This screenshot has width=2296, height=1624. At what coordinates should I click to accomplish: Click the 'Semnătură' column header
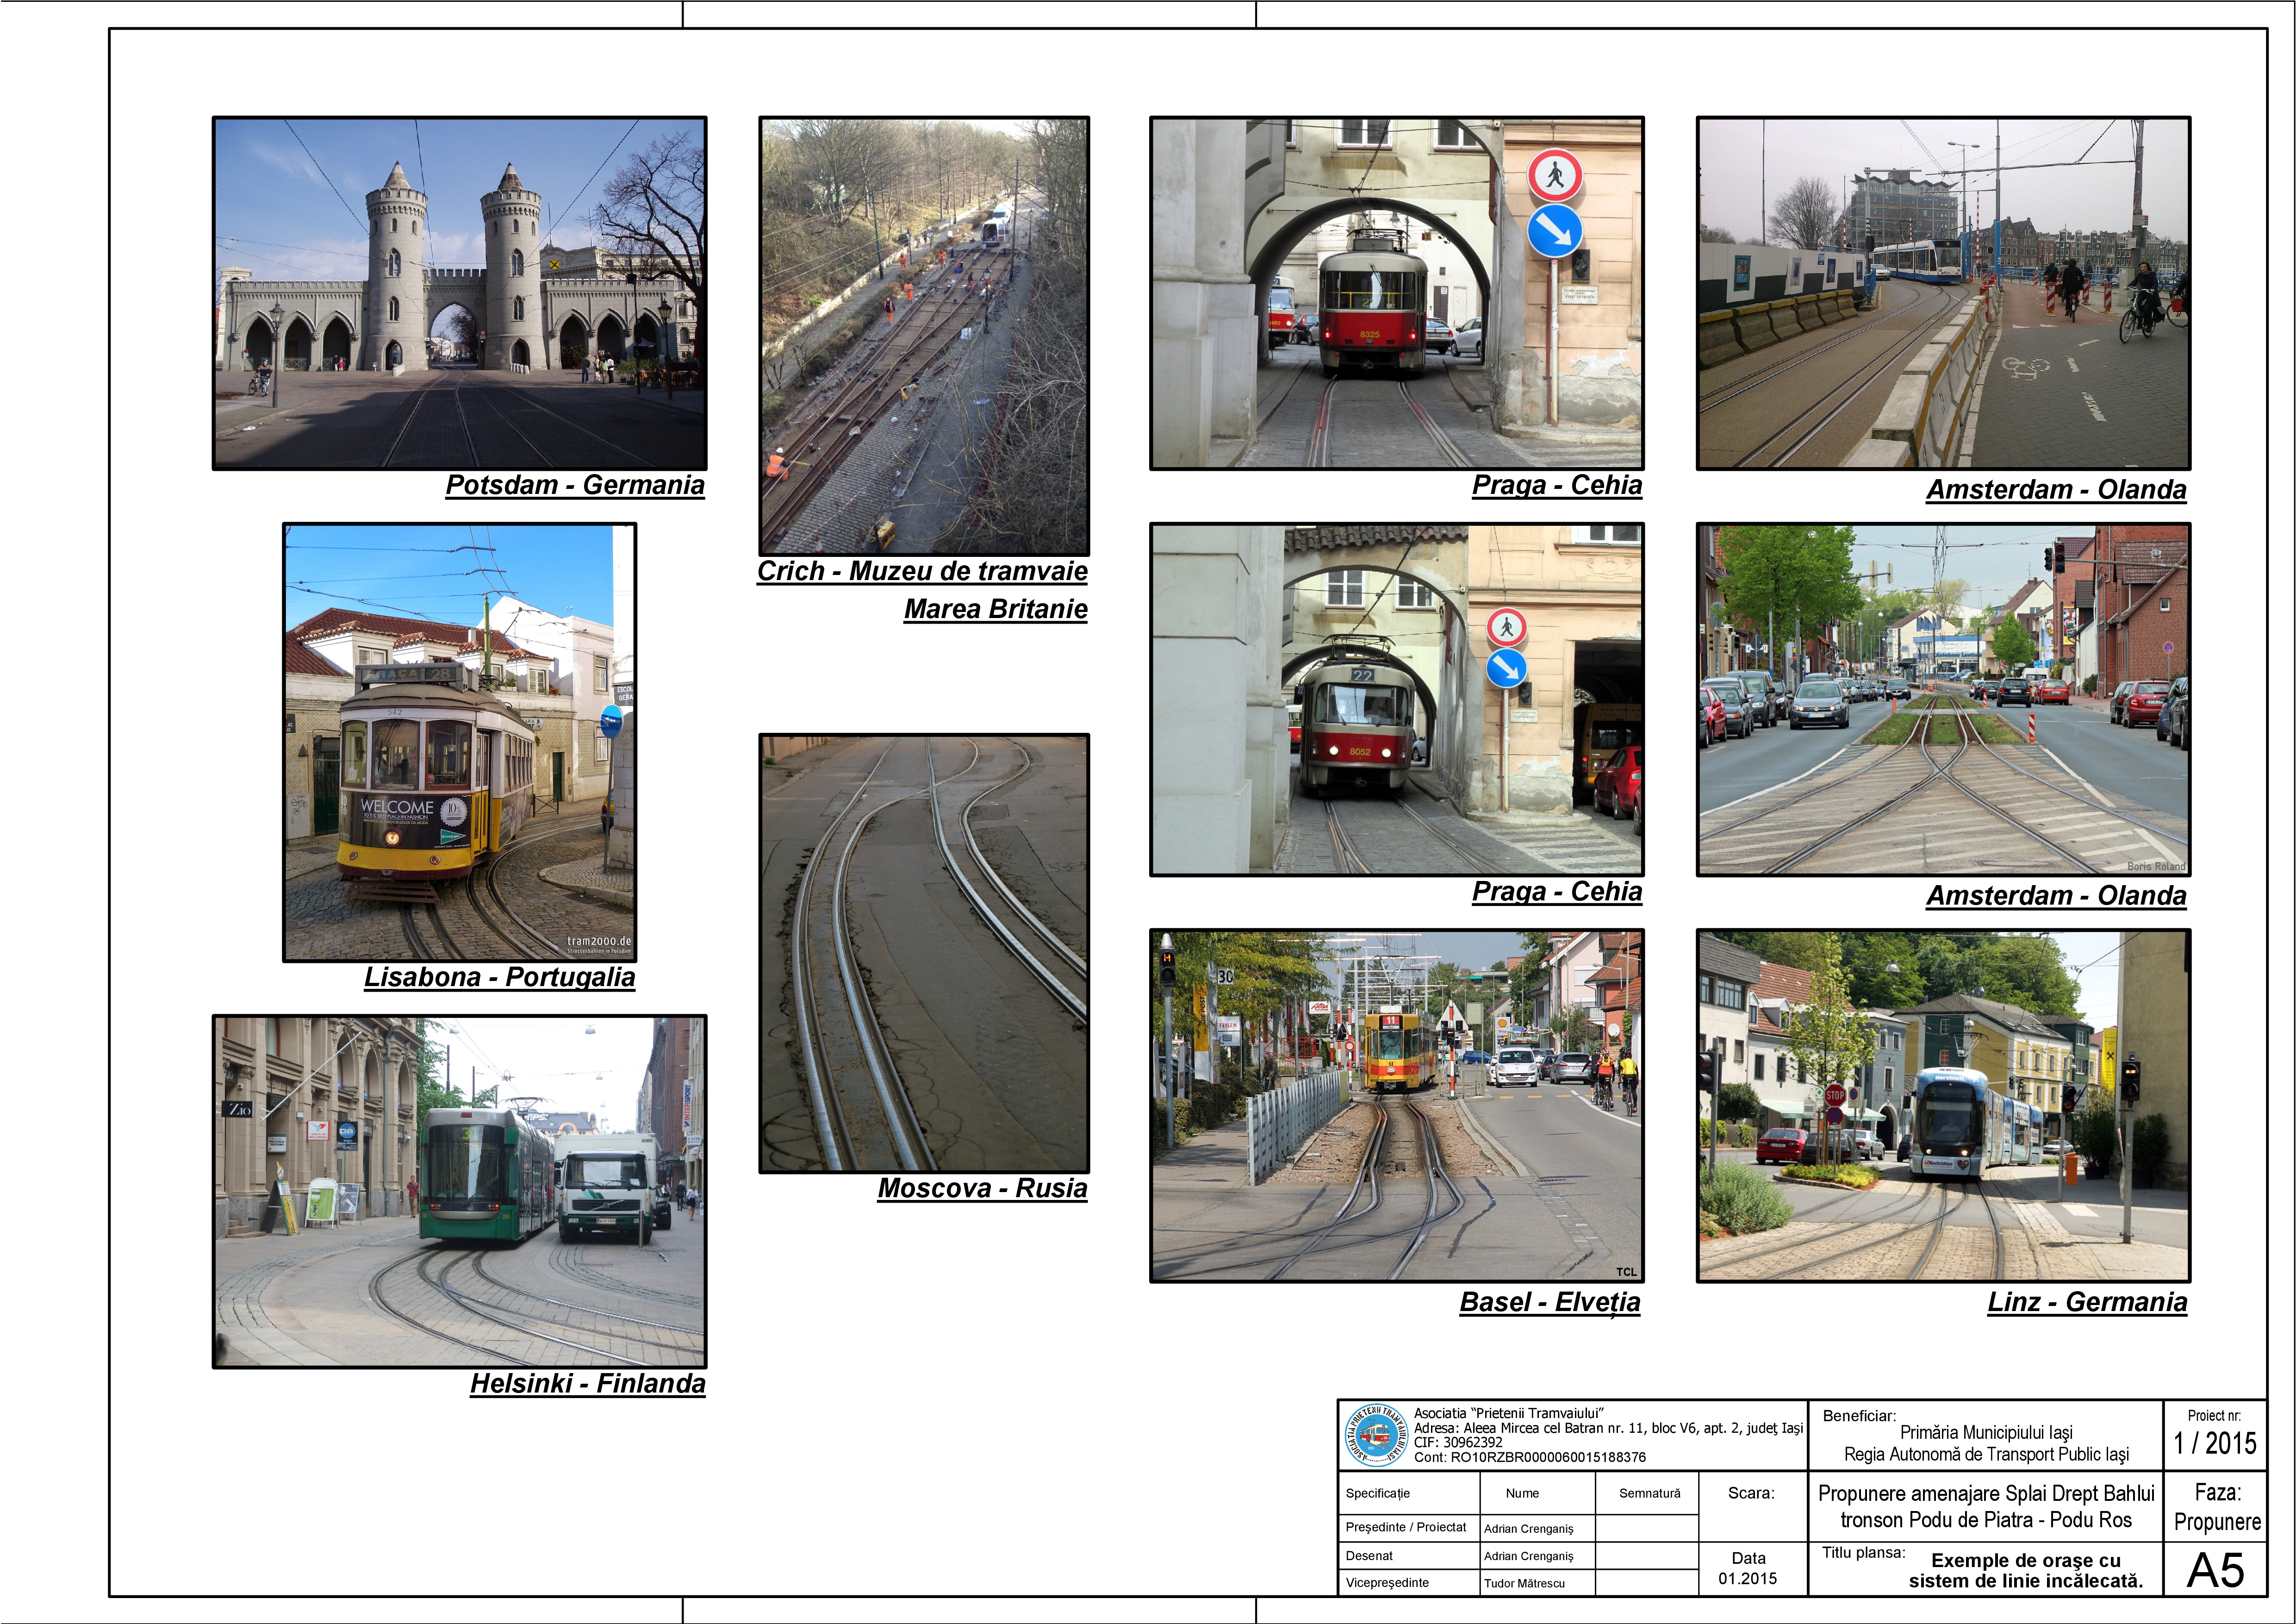click(1650, 1493)
